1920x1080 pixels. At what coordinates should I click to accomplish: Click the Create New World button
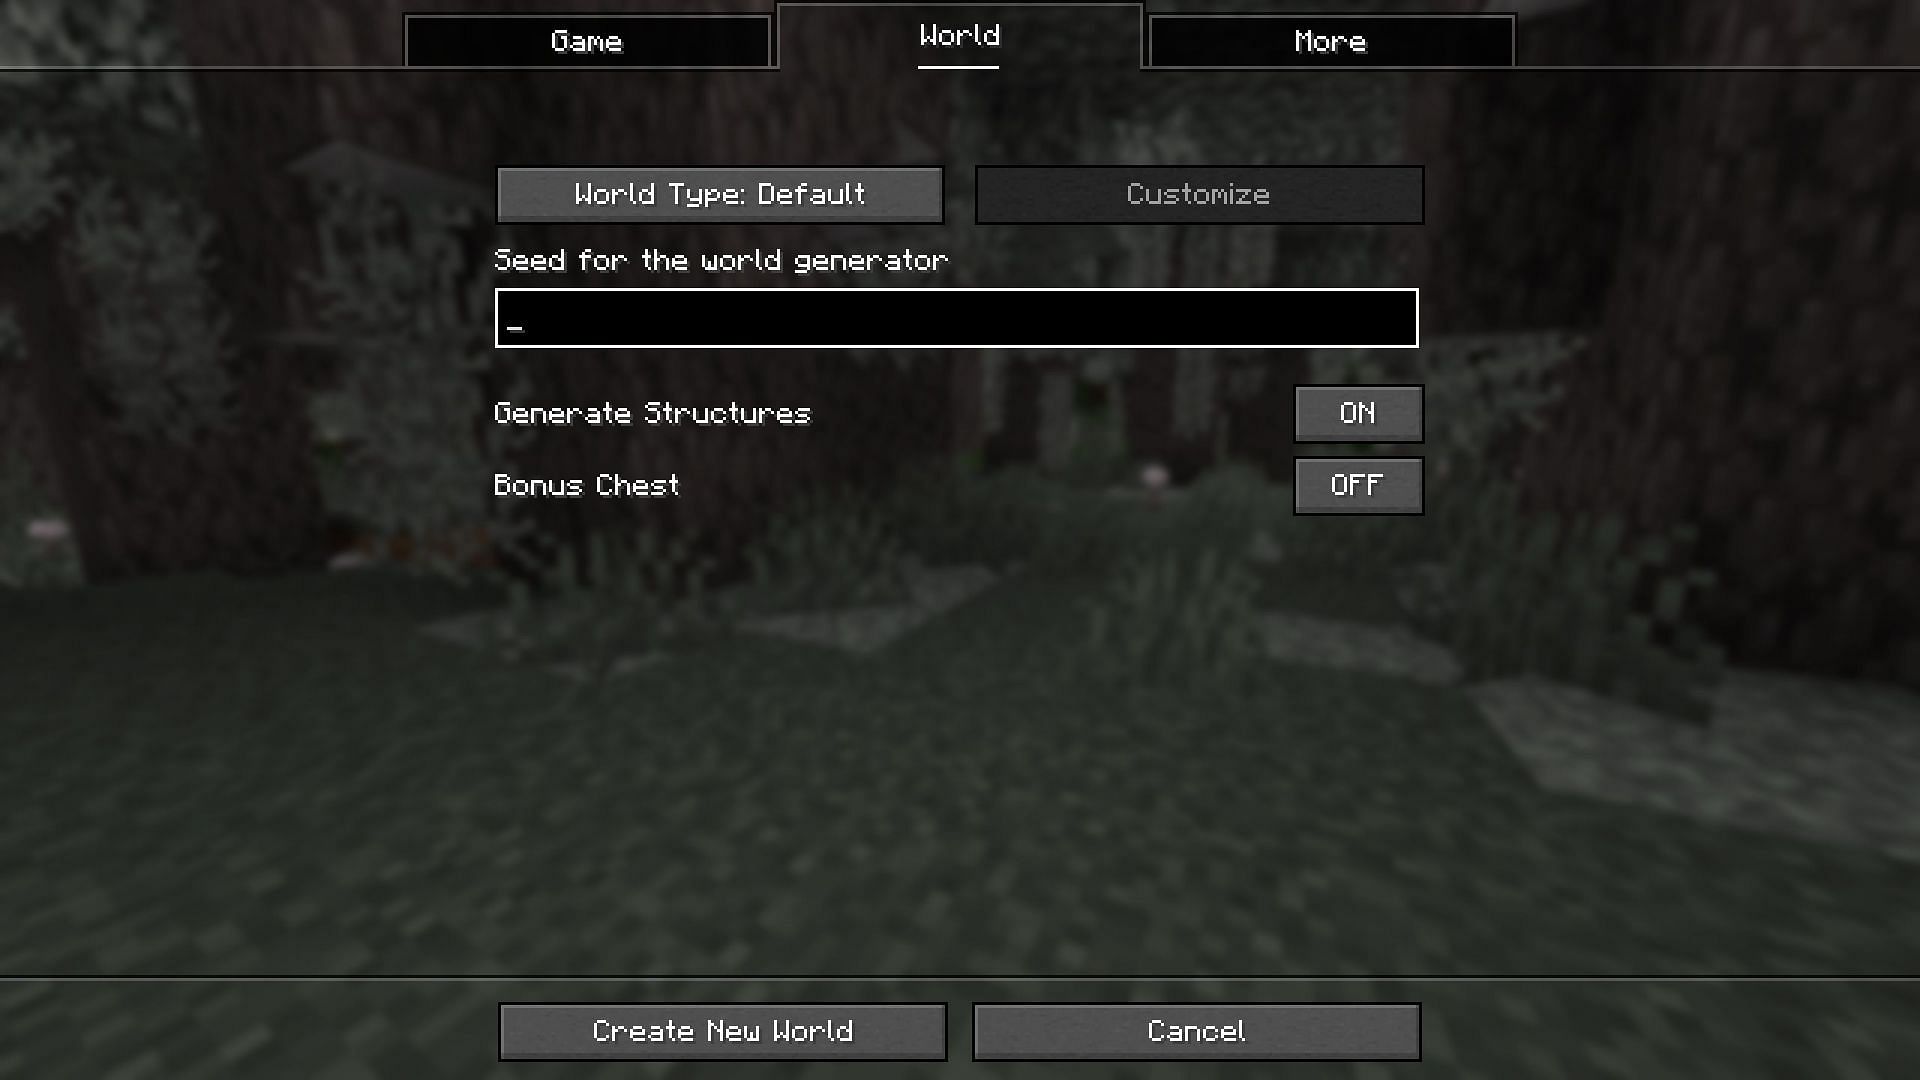(723, 1031)
